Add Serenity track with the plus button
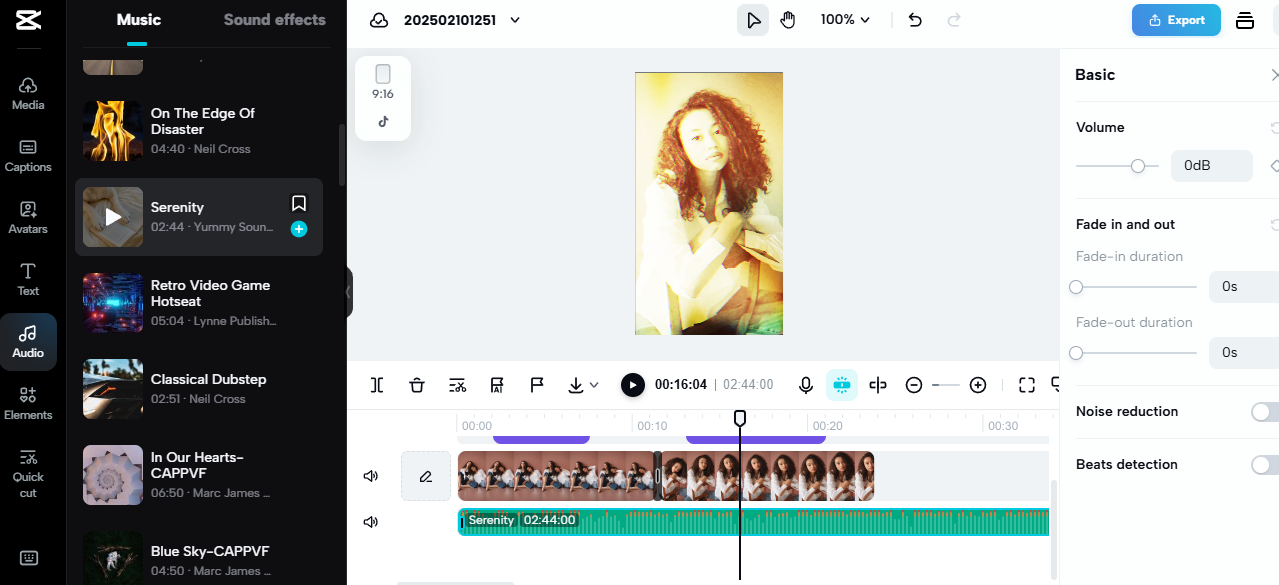Screen dimensions: 1279x585 (x=299, y=229)
